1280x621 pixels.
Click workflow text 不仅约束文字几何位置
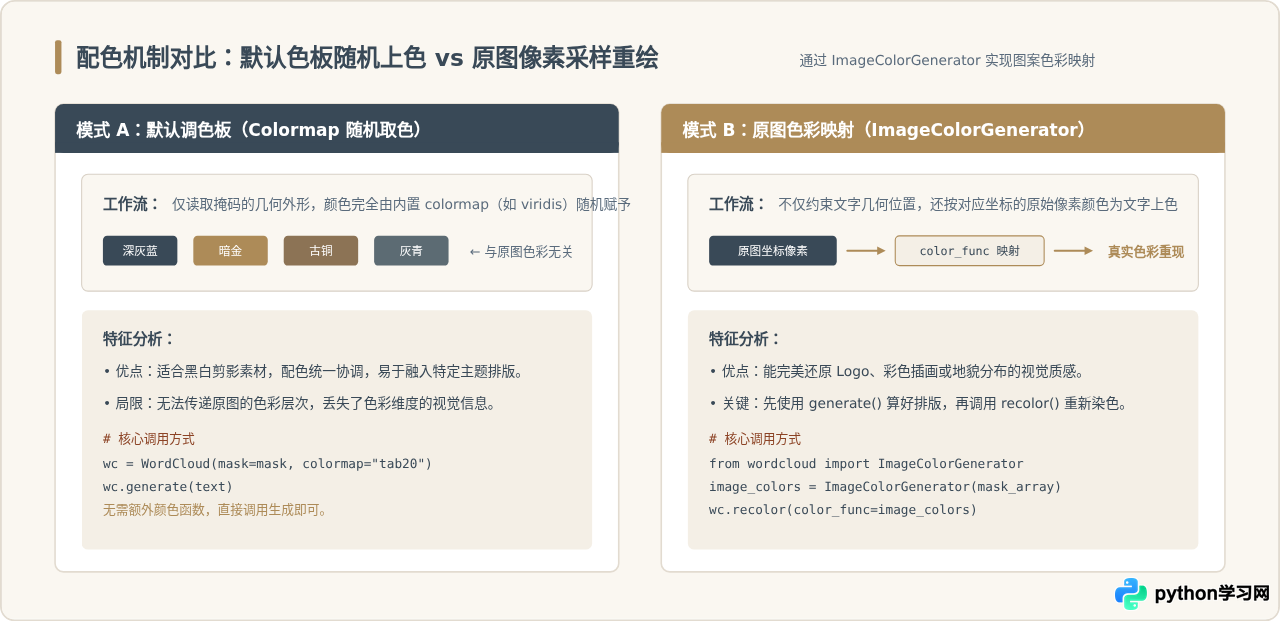(978, 204)
